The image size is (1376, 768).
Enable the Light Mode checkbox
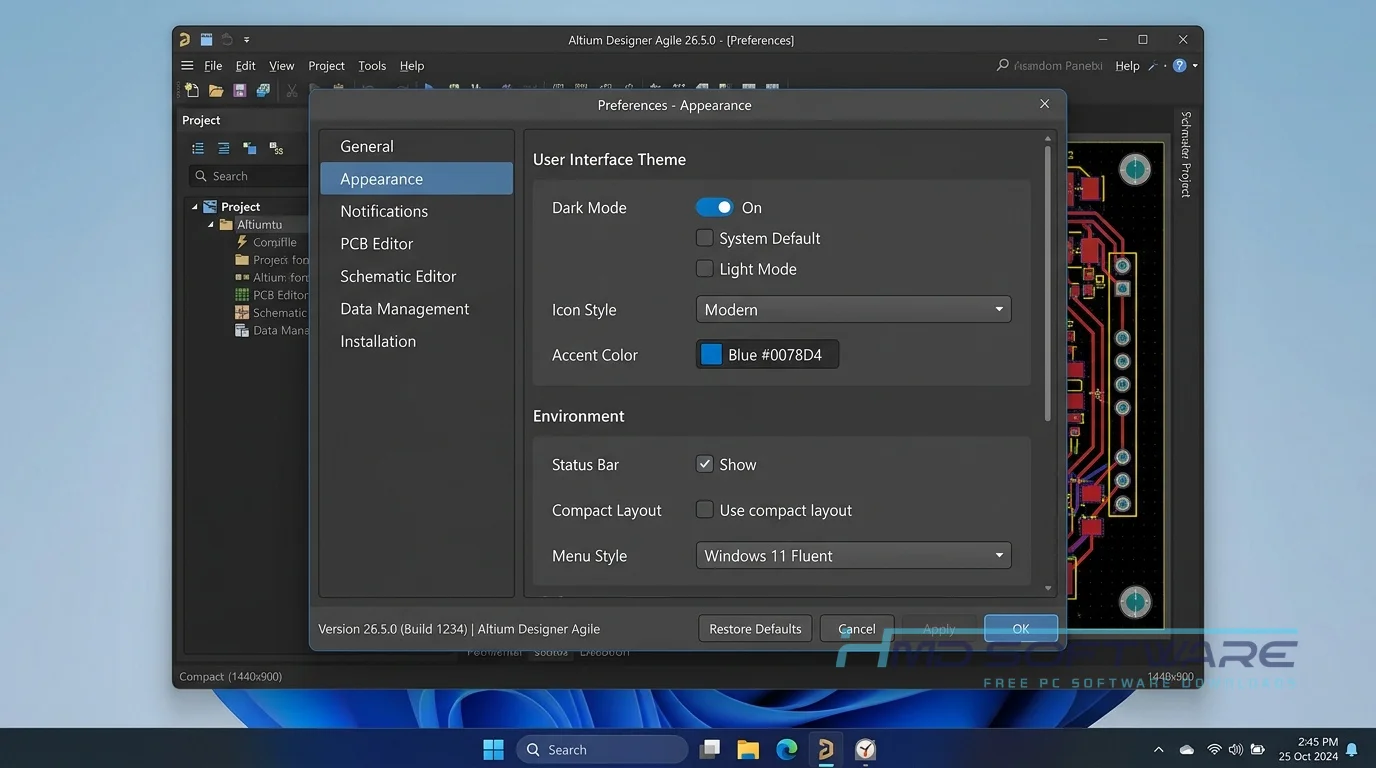[x=705, y=269]
